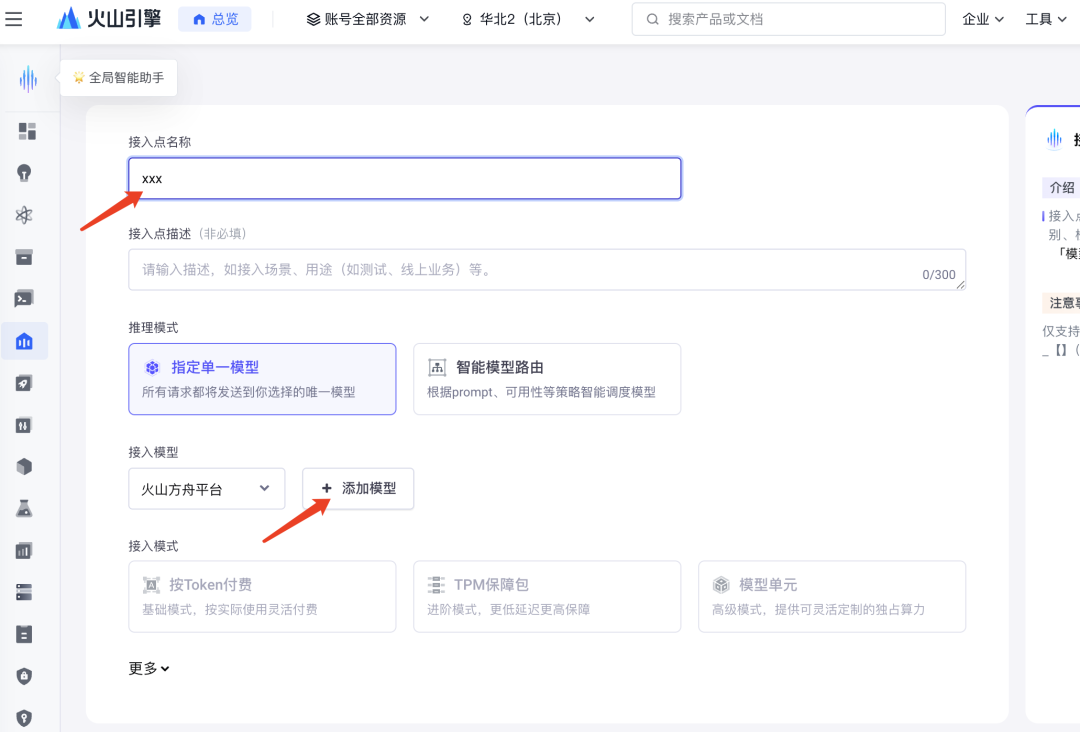
Task: Open the lab flask icon in the sidebar
Action: [25, 508]
